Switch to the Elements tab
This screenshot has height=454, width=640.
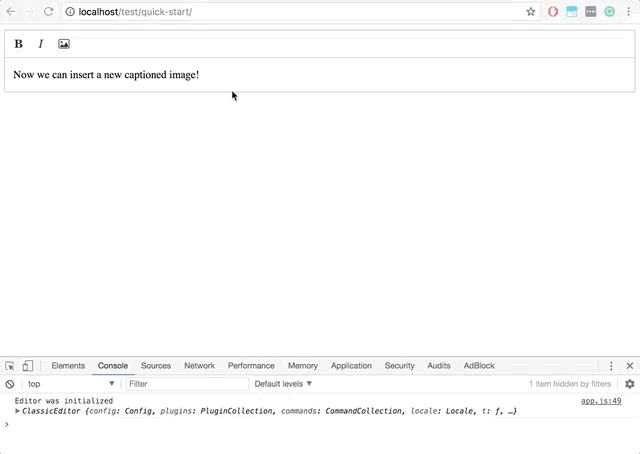click(68, 366)
